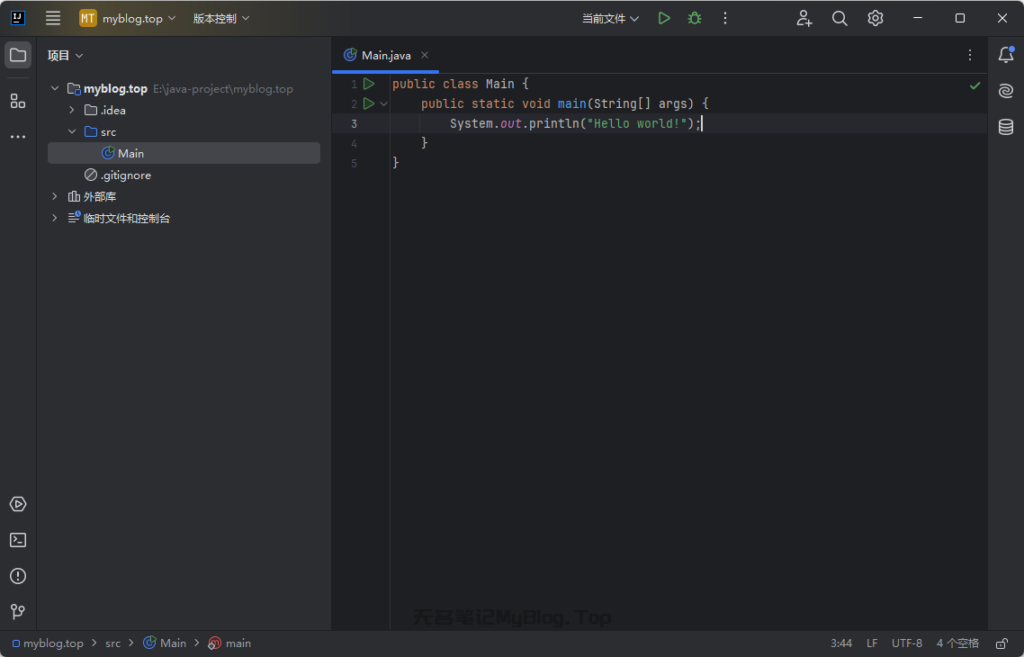Toggle the Project tool window folder icon
This screenshot has height=657, width=1024.
click(x=18, y=55)
